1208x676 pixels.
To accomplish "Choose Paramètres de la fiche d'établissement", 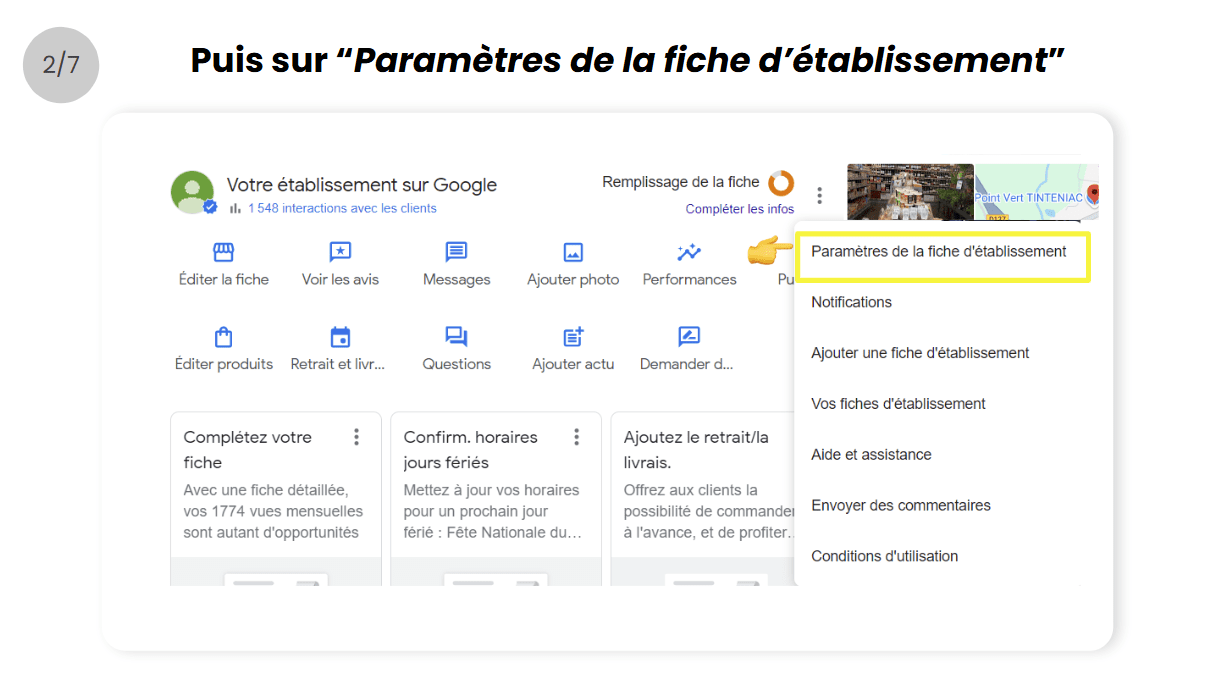I will click(939, 252).
